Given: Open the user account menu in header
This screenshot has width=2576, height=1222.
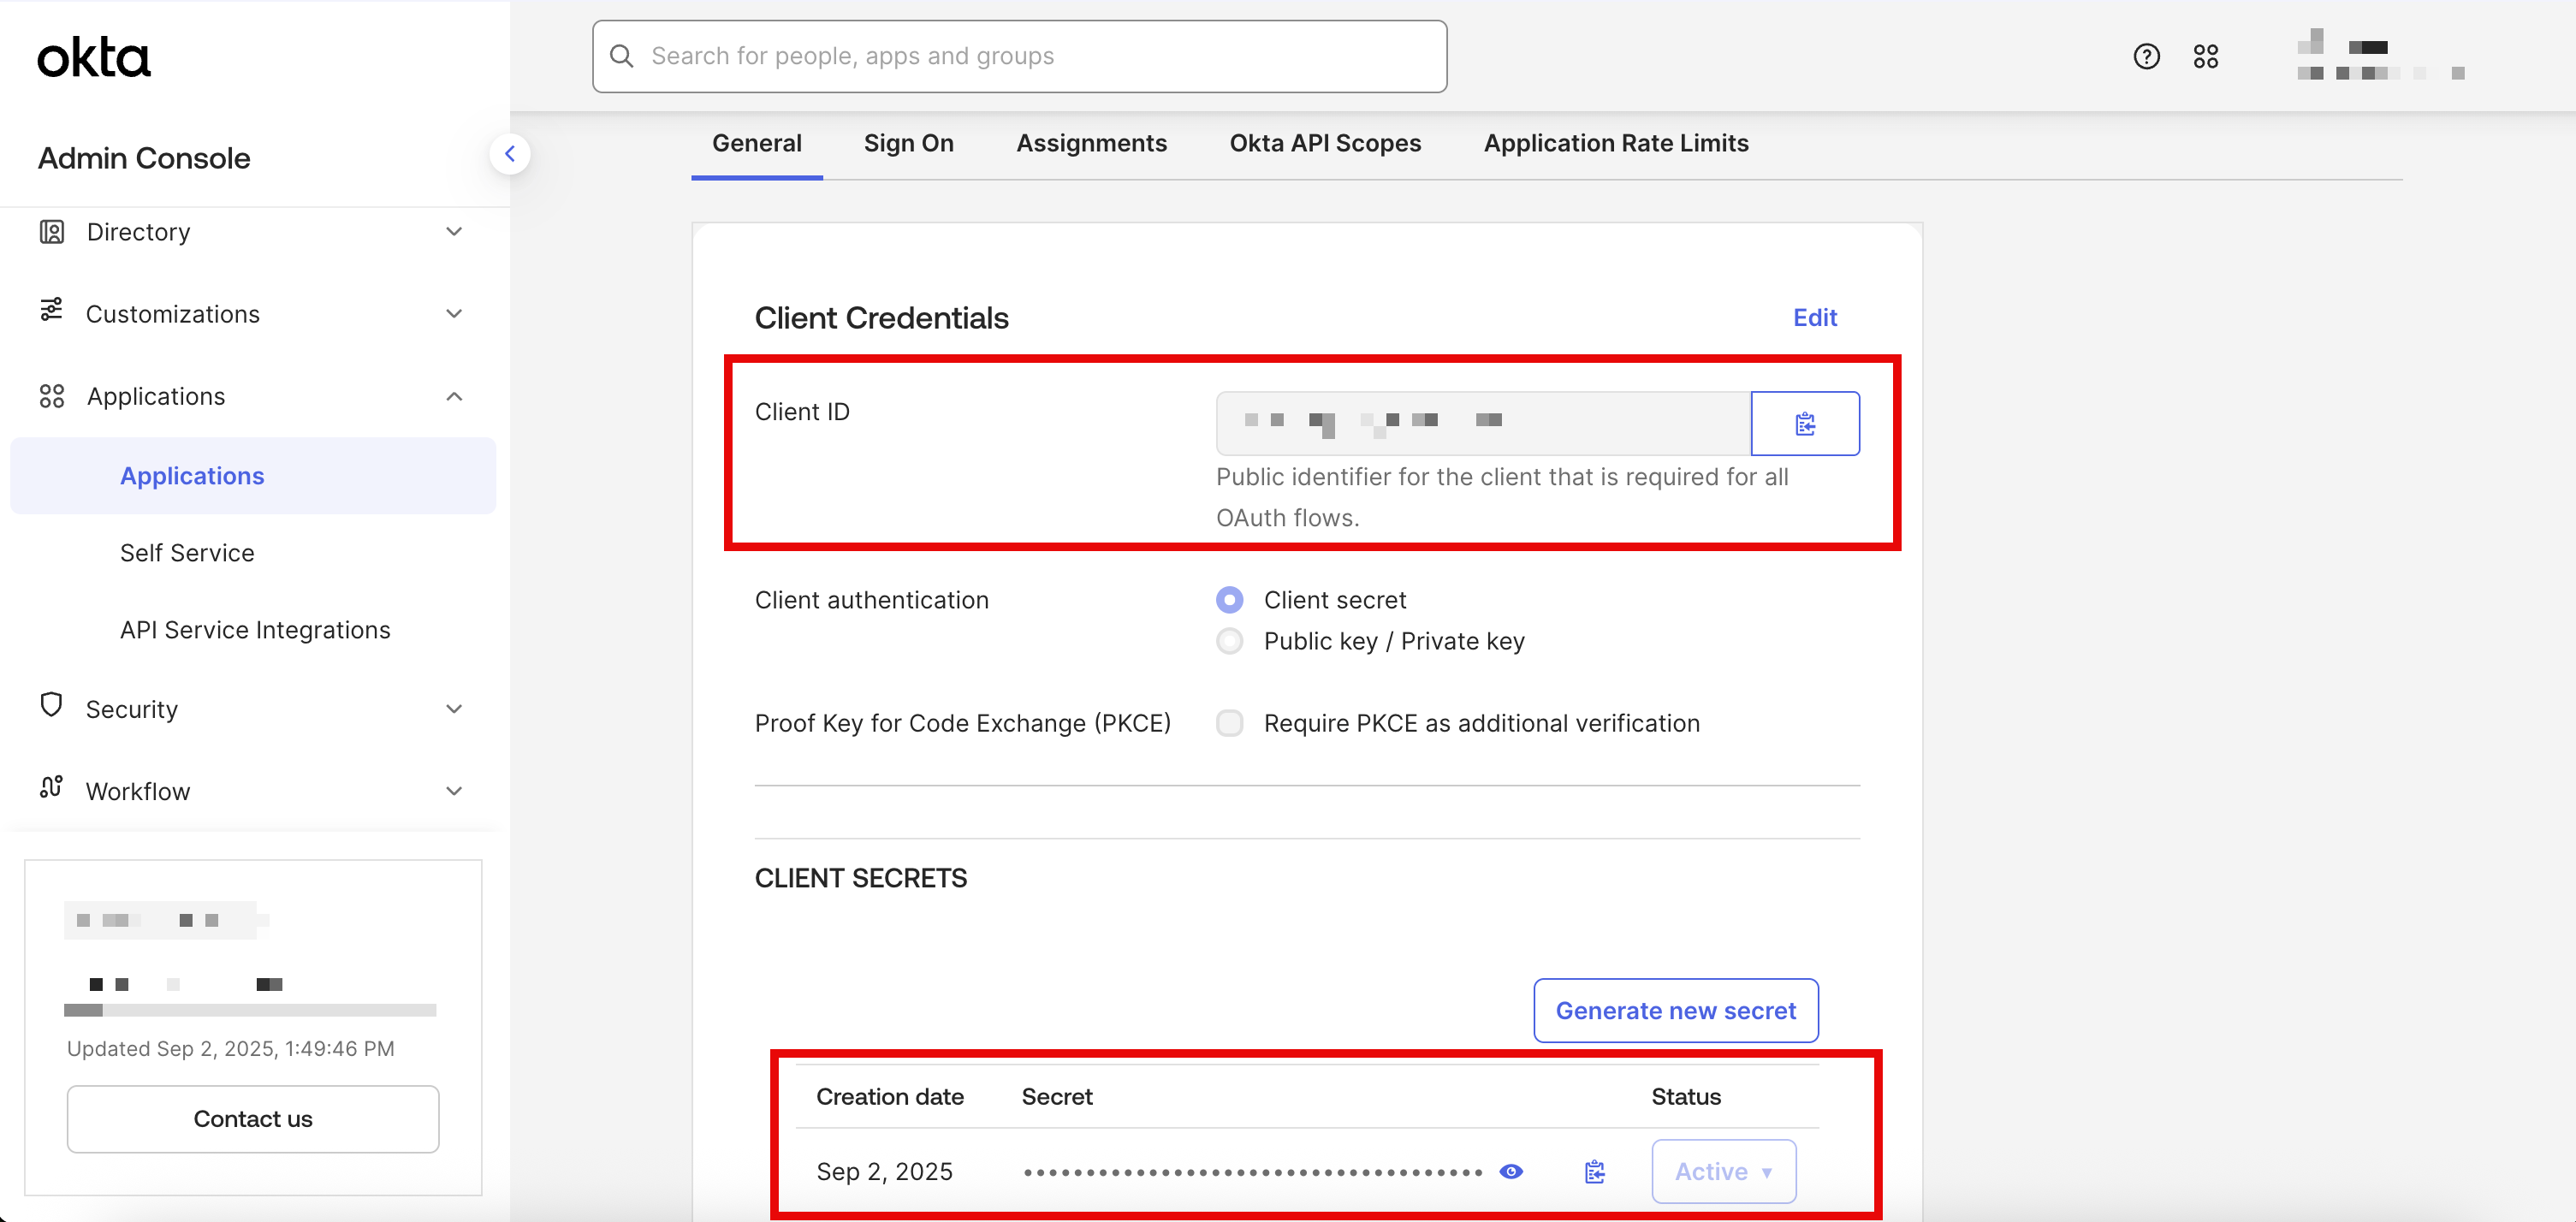Looking at the screenshot, I should [2380, 56].
